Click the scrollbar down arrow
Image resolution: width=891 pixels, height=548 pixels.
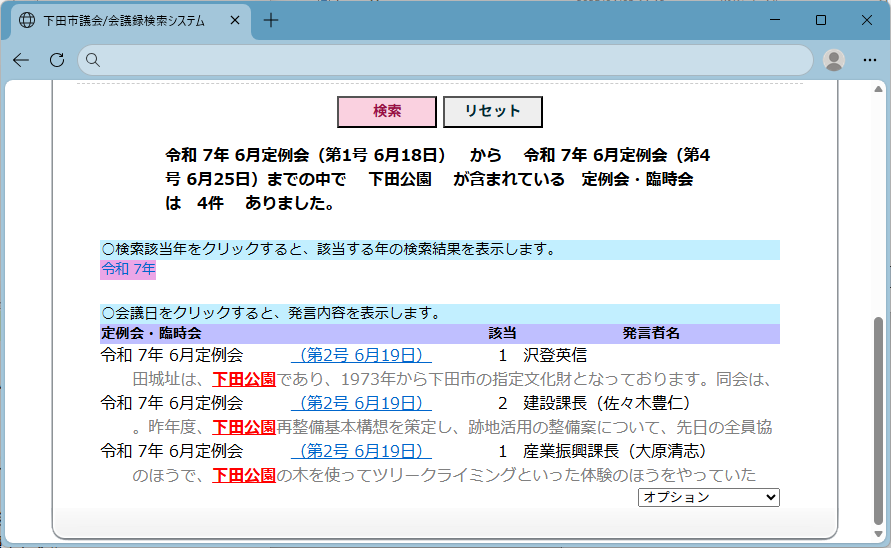[x=878, y=534]
